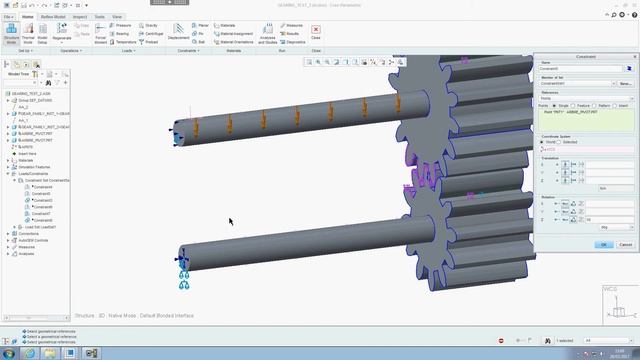Switch to the Refine Model tab
This screenshot has width=640, height=360.
coord(53,17)
